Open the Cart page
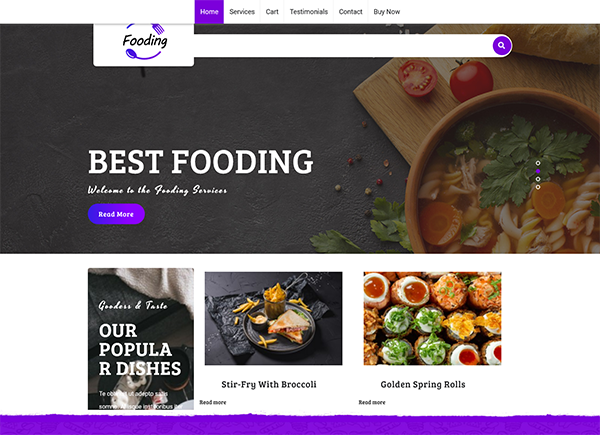Screen dimensions: 600x435 tap(272, 12)
